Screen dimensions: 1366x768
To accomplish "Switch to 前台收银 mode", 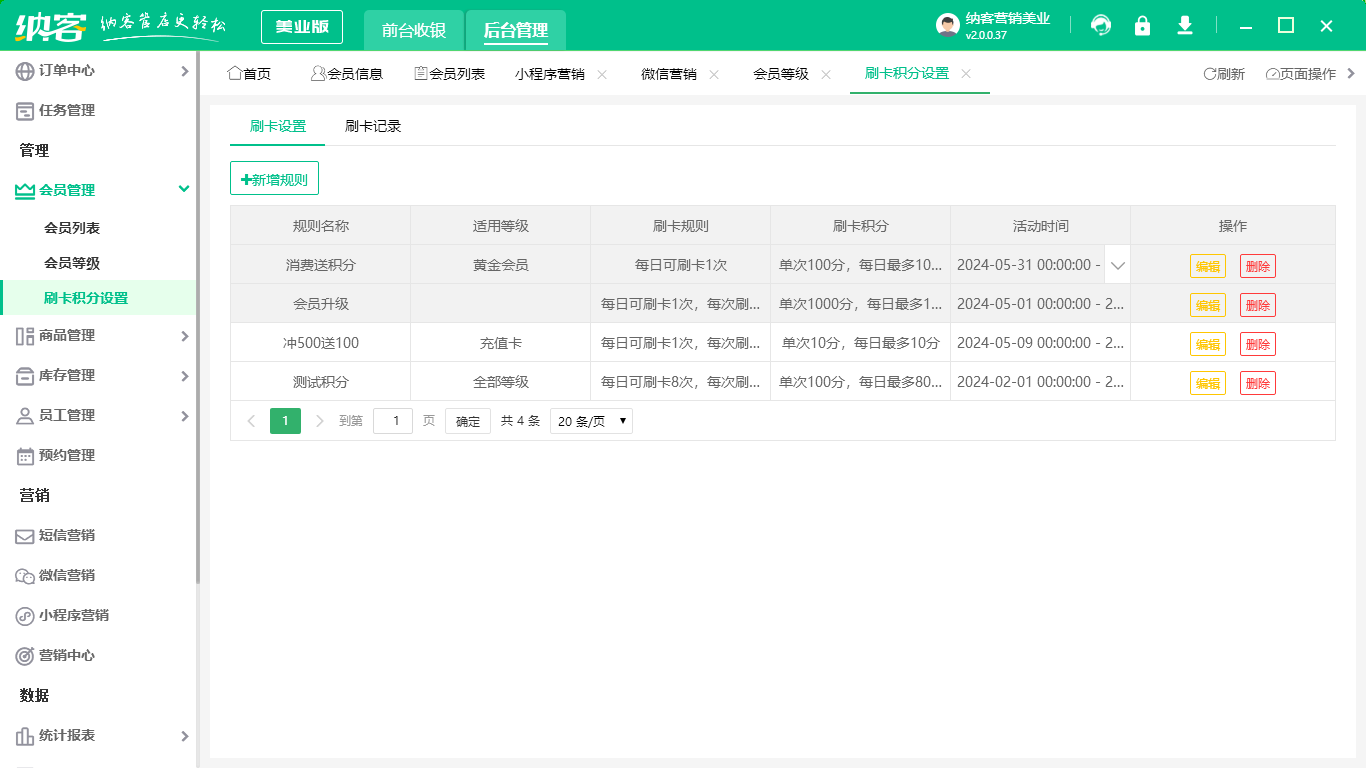I will click(414, 30).
